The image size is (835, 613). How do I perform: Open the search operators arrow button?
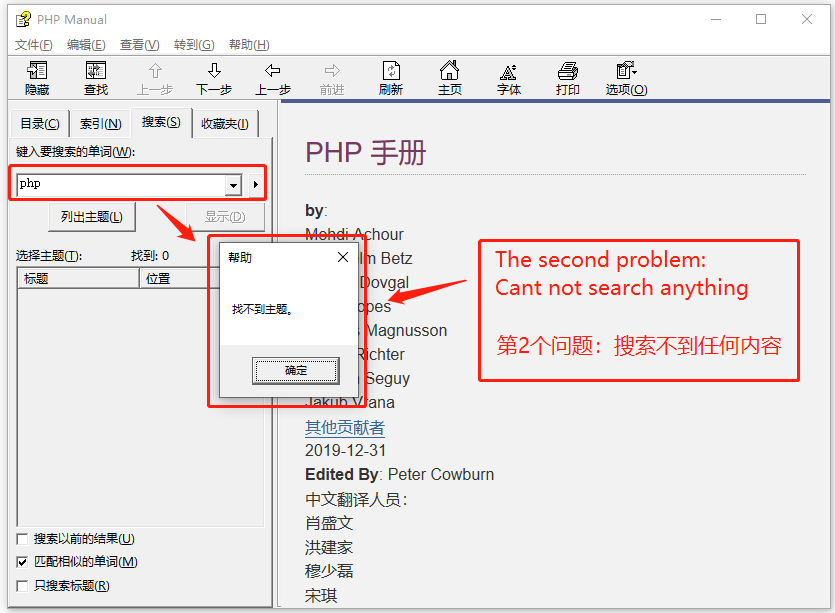(256, 184)
